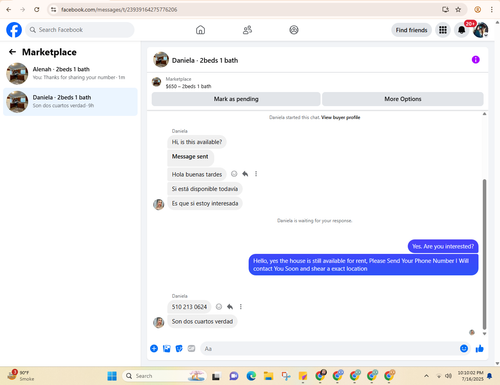The height and width of the screenshot is (385, 500).
Task: Open the Menu grid icon
Action: pyautogui.click(x=443, y=30)
